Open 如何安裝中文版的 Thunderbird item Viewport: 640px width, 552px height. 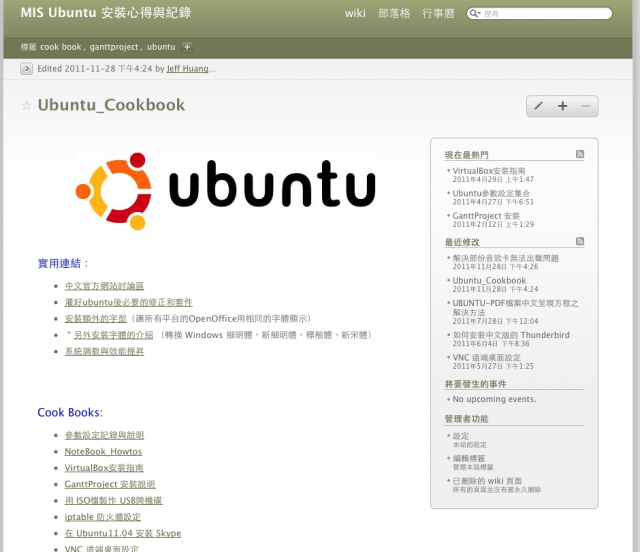pyautogui.click(x=511, y=335)
